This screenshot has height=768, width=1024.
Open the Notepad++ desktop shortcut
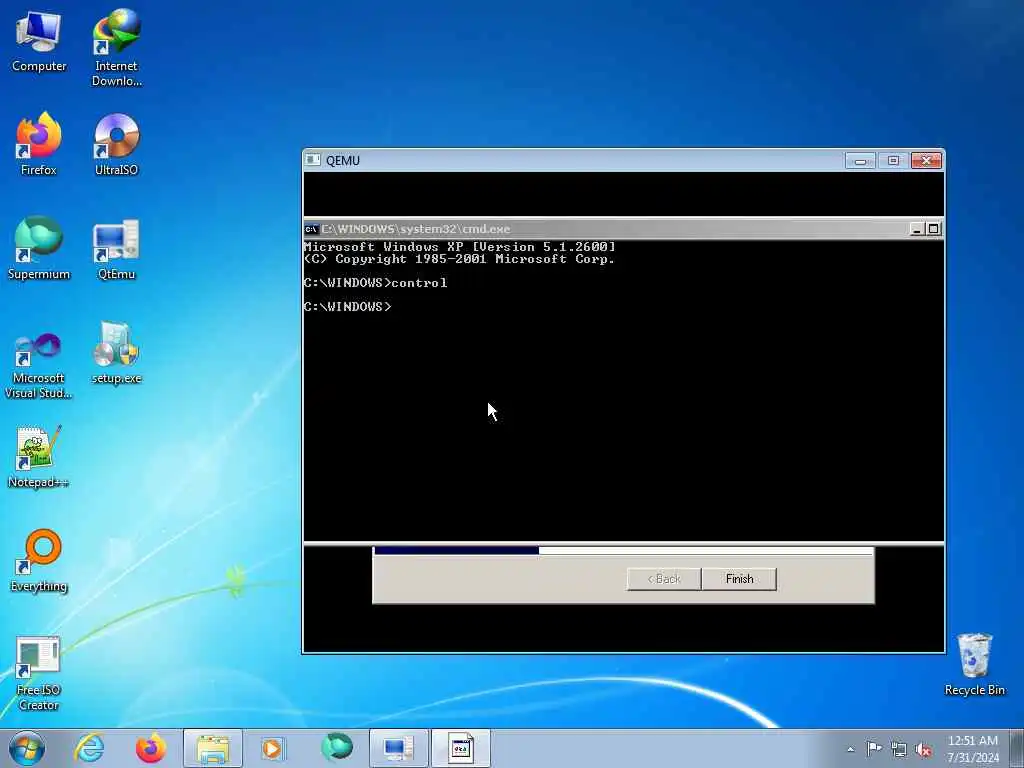[x=39, y=456]
